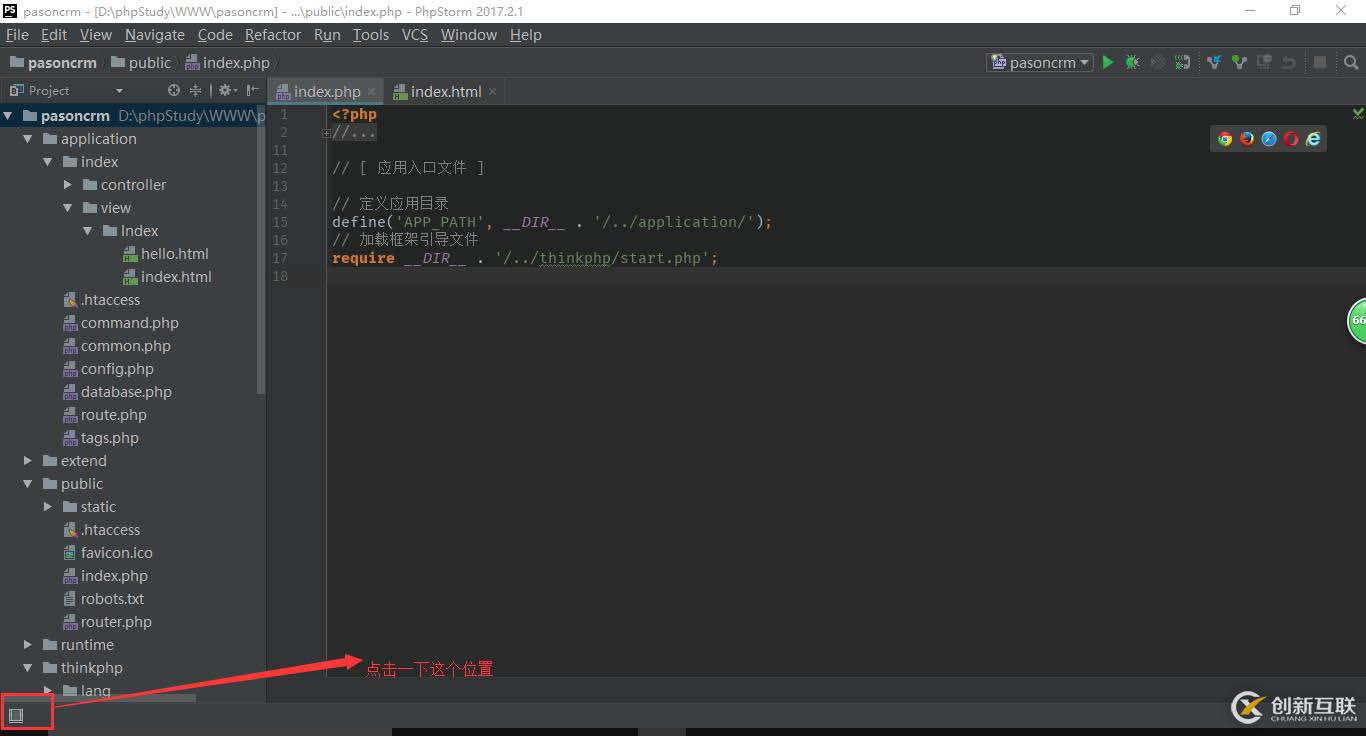The width and height of the screenshot is (1366, 736).
Task: Update project from VCS
Action: [x=1214, y=62]
